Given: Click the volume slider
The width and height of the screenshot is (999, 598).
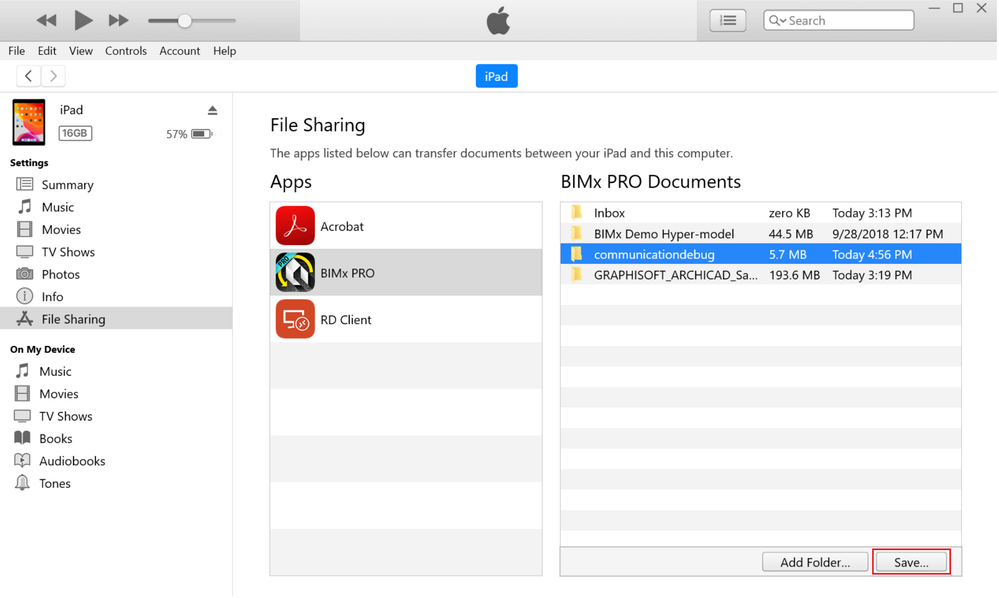Looking at the screenshot, I should pos(191,20).
